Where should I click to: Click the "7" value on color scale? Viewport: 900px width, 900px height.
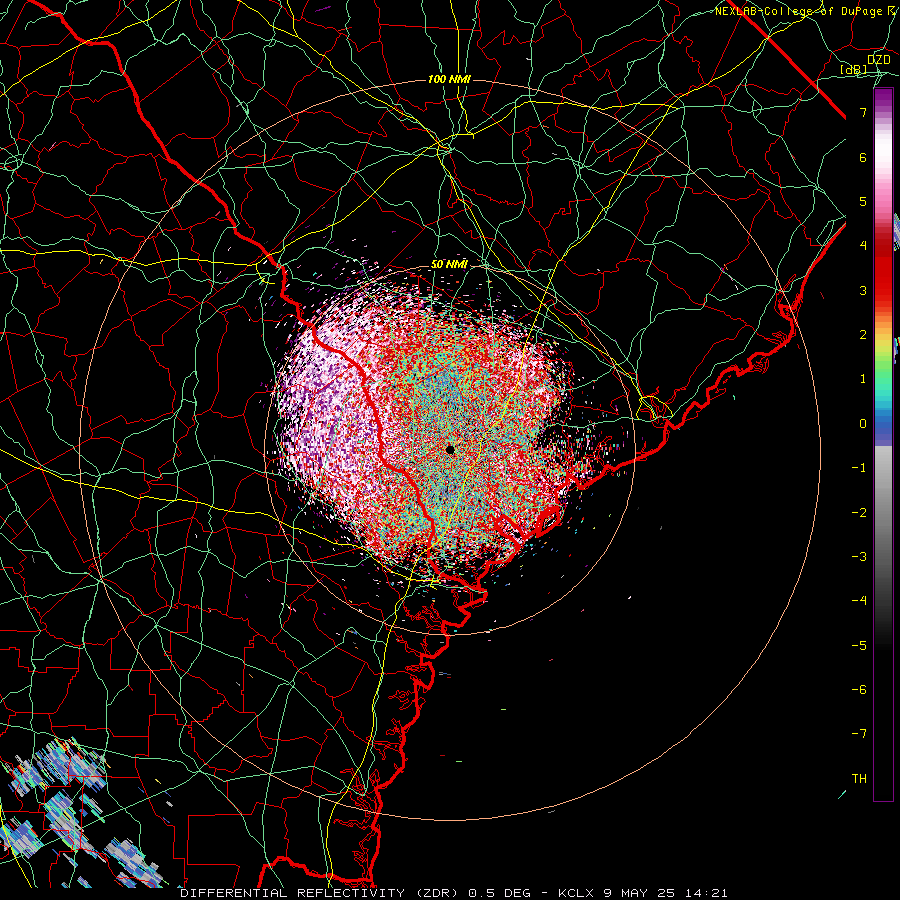(x=863, y=112)
